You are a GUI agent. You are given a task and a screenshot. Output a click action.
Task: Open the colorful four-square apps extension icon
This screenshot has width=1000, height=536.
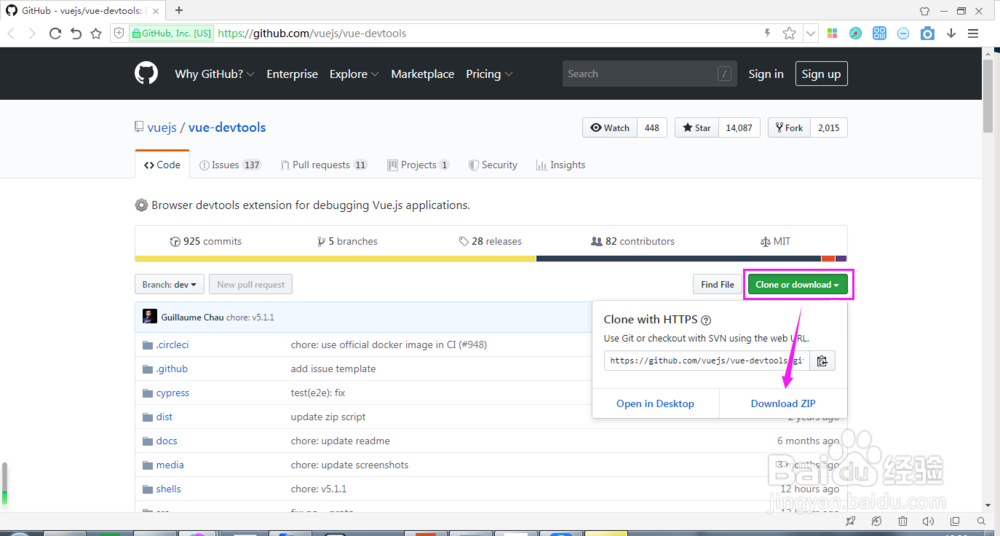tap(832, 33)
